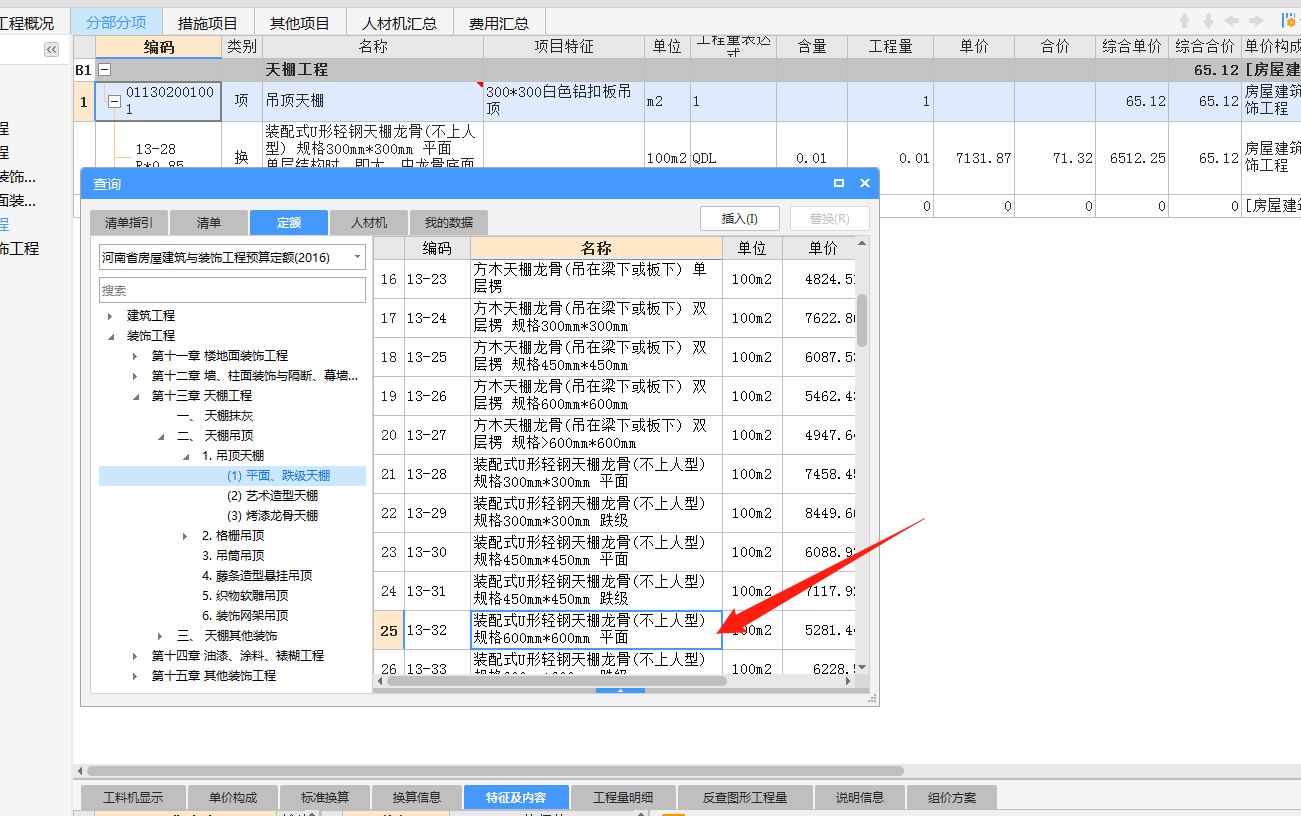Click the query list horizontal scrollbar
The height and width of the screenshot is (816, 1301).
click(556, 681)
